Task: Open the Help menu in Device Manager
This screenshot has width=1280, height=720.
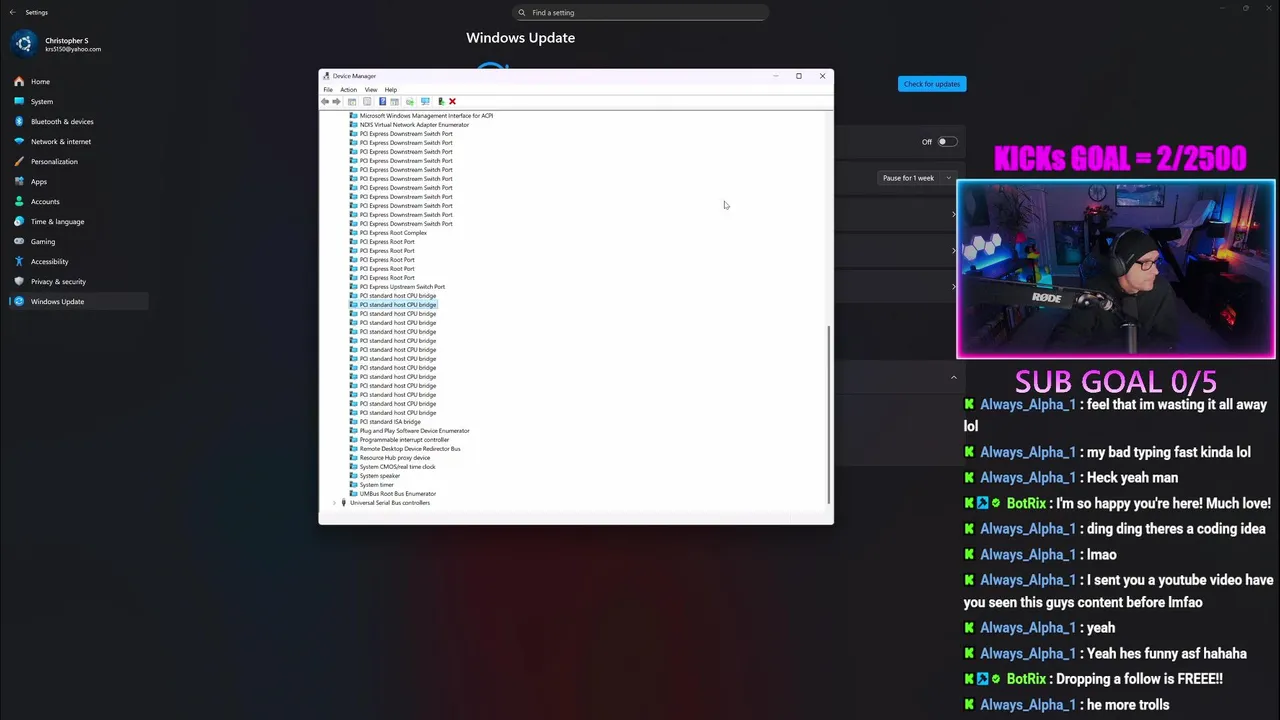Action: (391, 89)
